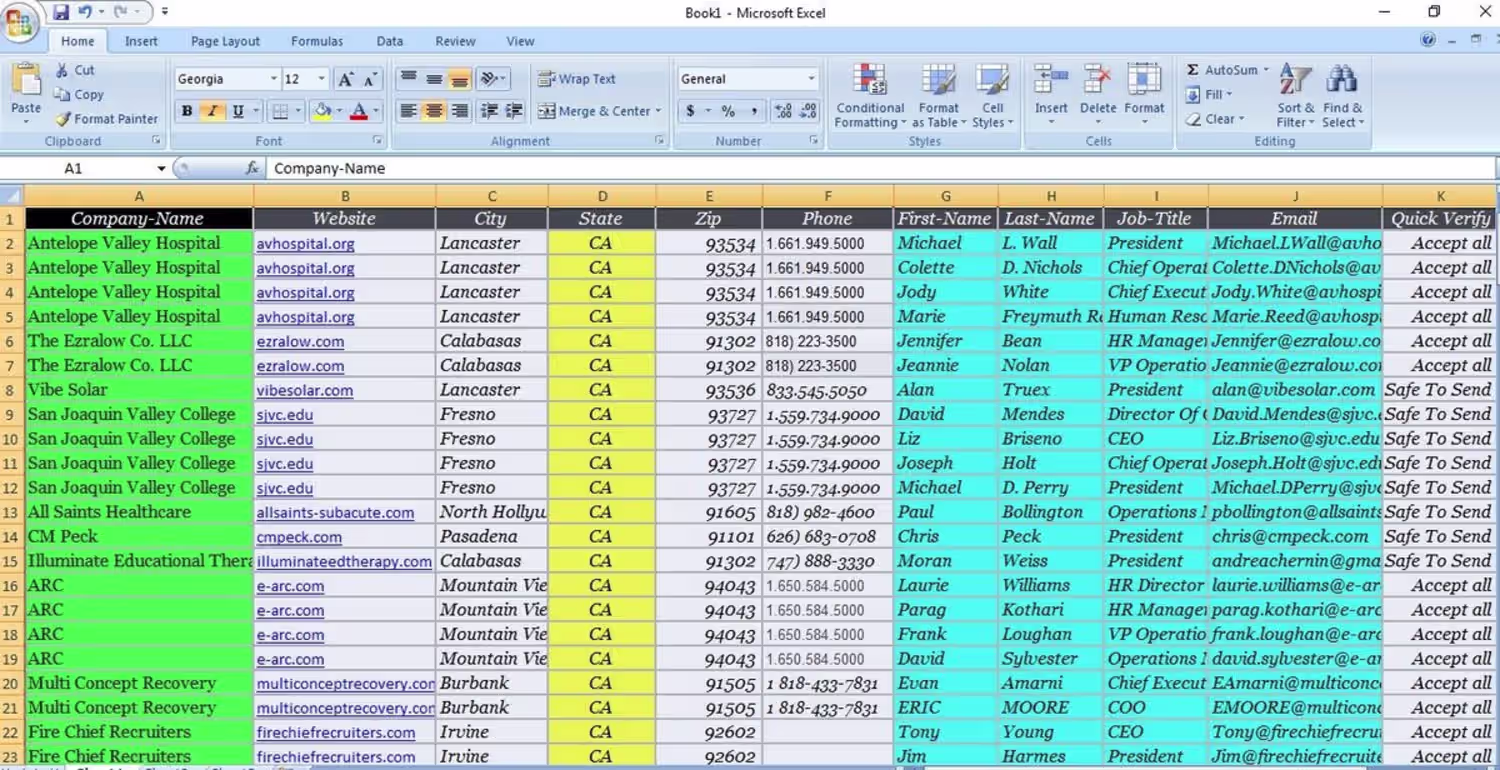Toggle middle vertical alignment
The height and width of the screenshot is (770, 1500).
pos(434,79)
